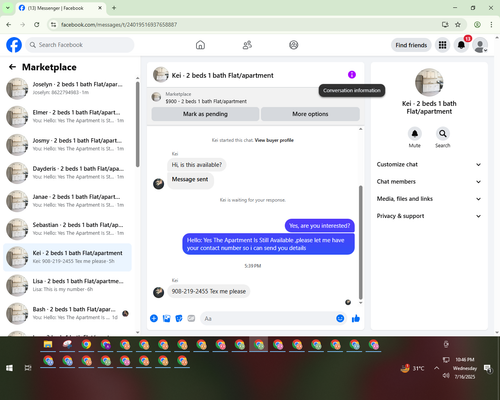This screenshot has height=400, width=500.
Task: Attach a photo with the image icon
Action: (166, 318)
